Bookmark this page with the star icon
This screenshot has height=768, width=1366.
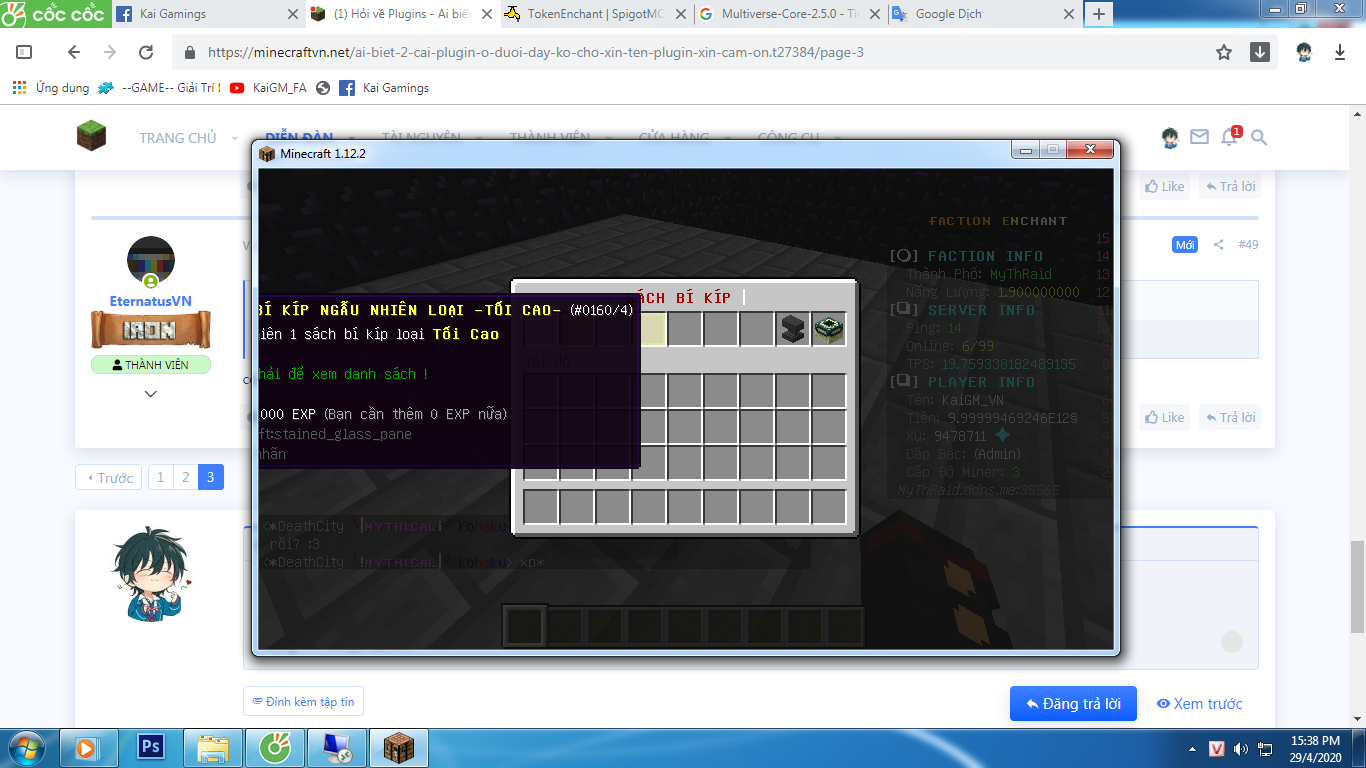click(x=1224, y=52)
